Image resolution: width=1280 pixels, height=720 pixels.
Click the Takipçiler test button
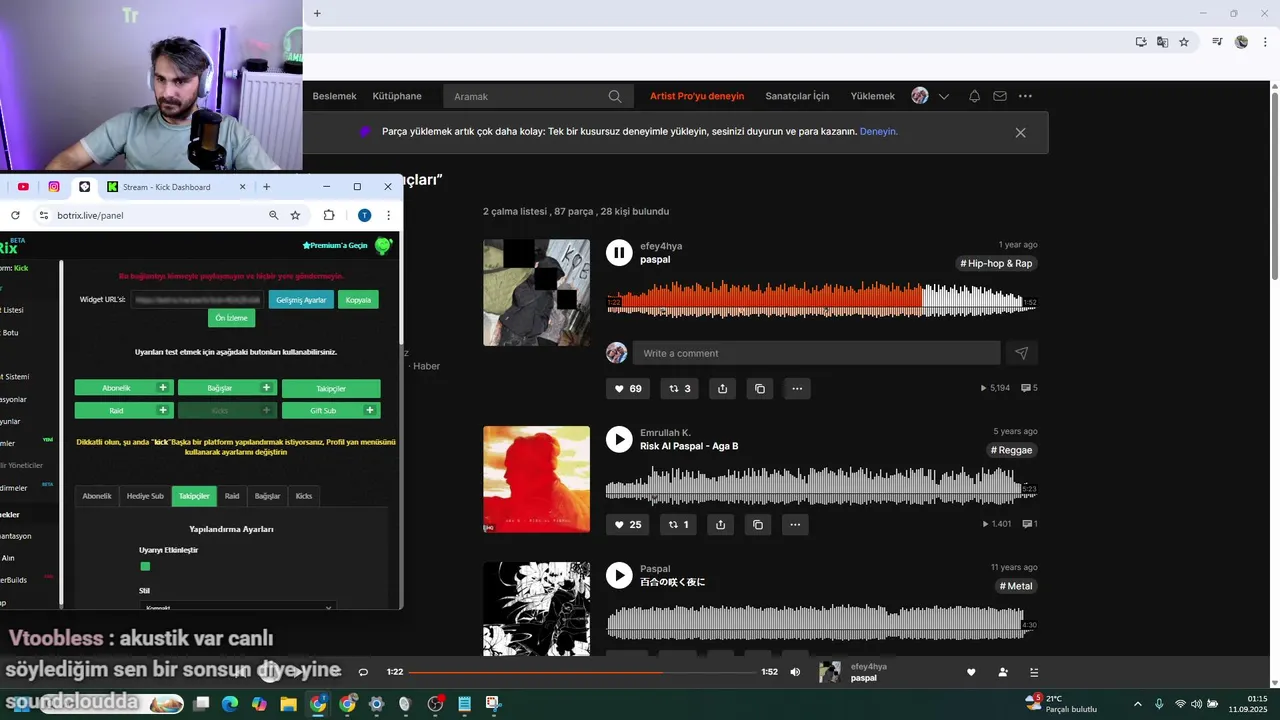331,388
